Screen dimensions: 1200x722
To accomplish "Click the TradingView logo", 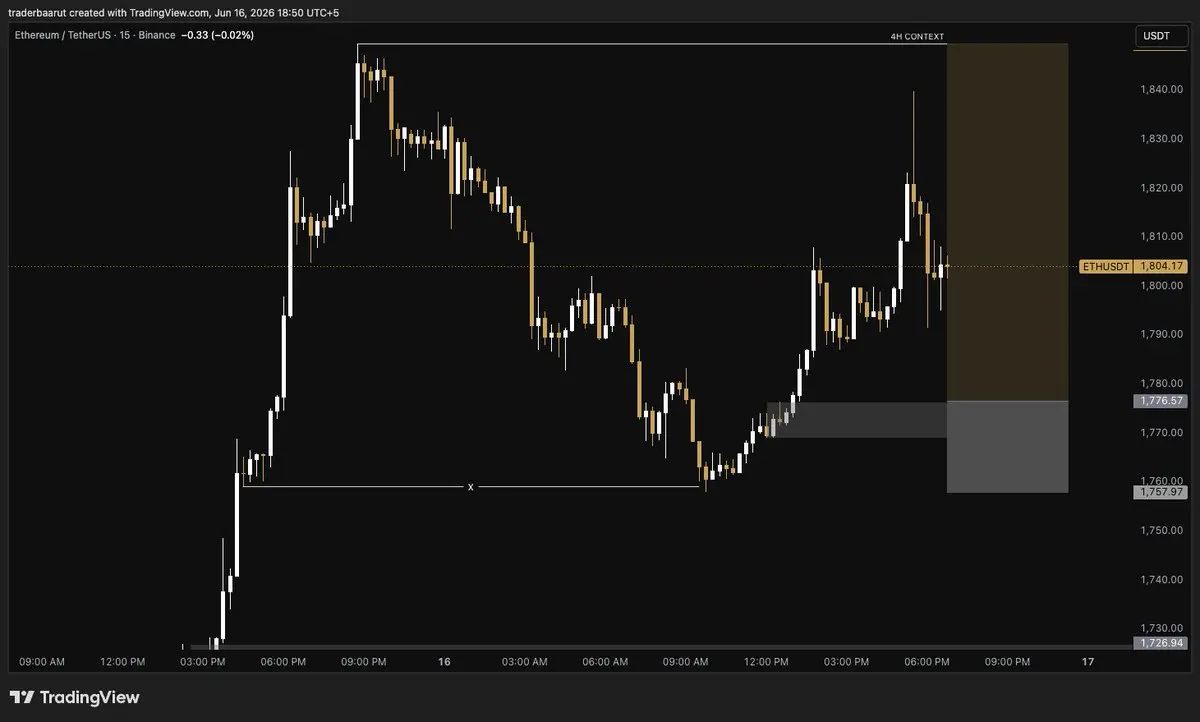I will click(x=75, y=697).
